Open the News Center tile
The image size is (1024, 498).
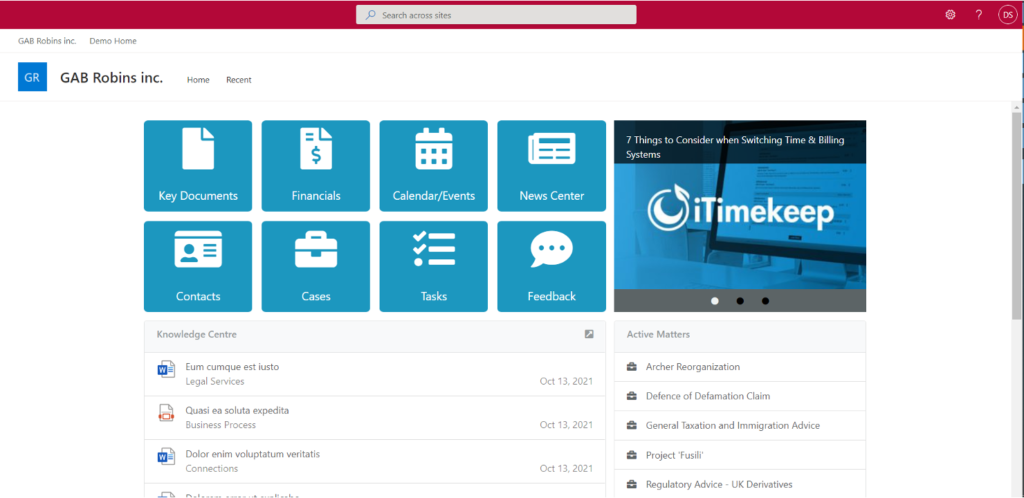551,166
